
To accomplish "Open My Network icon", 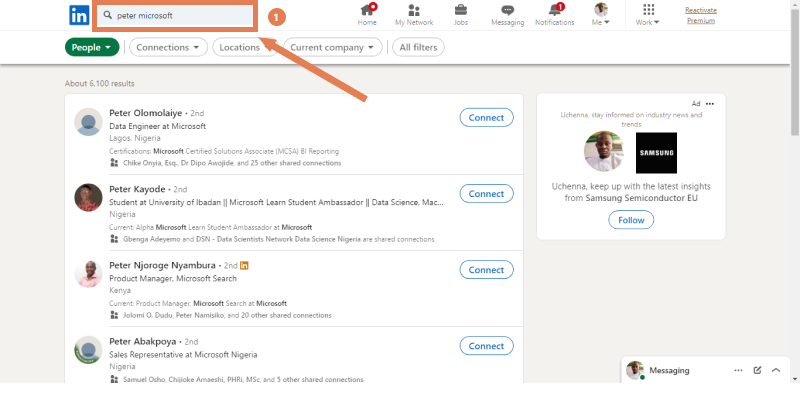I will [x=414, y=15].
